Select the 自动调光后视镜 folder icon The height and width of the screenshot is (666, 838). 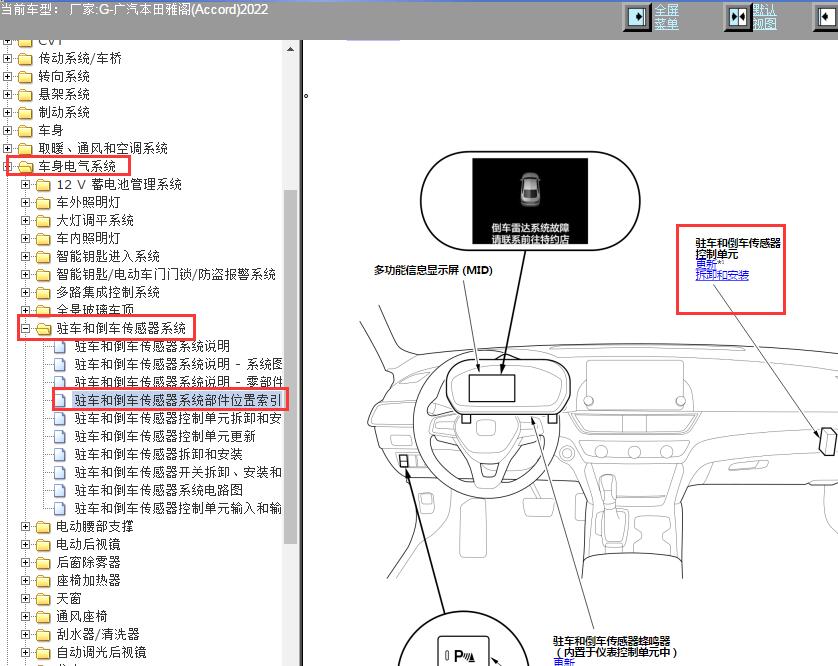tap(43, 653)
